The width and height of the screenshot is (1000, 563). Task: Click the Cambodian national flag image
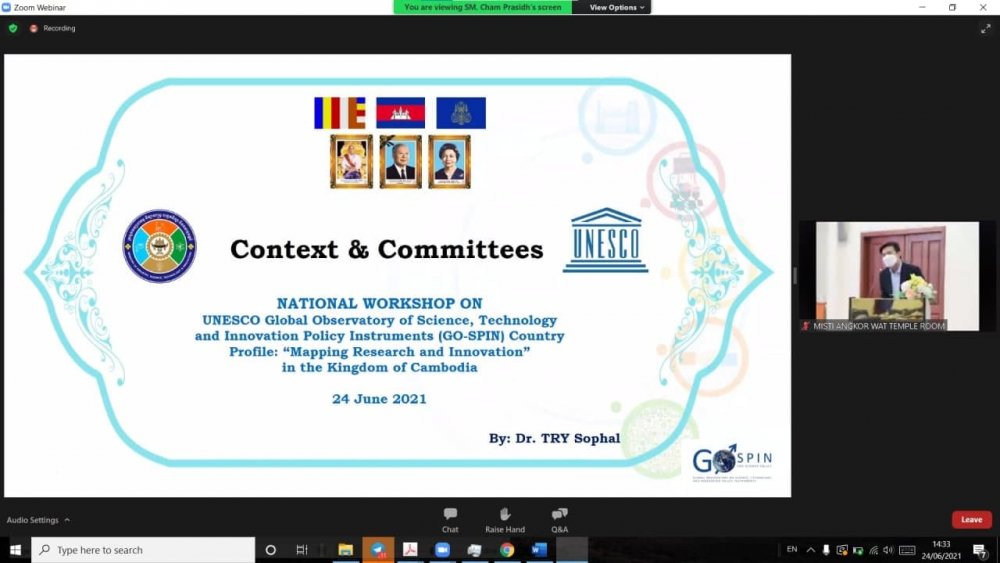point(401,113)
